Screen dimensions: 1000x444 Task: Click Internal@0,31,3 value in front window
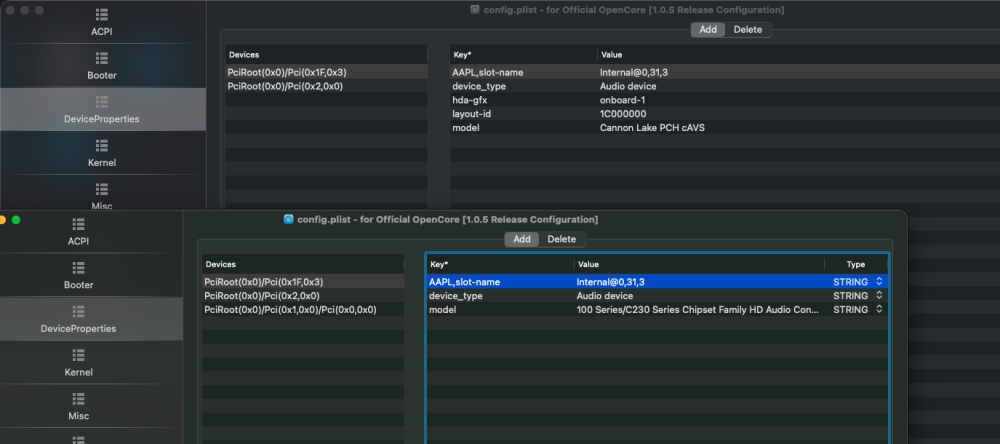point(610,281)
